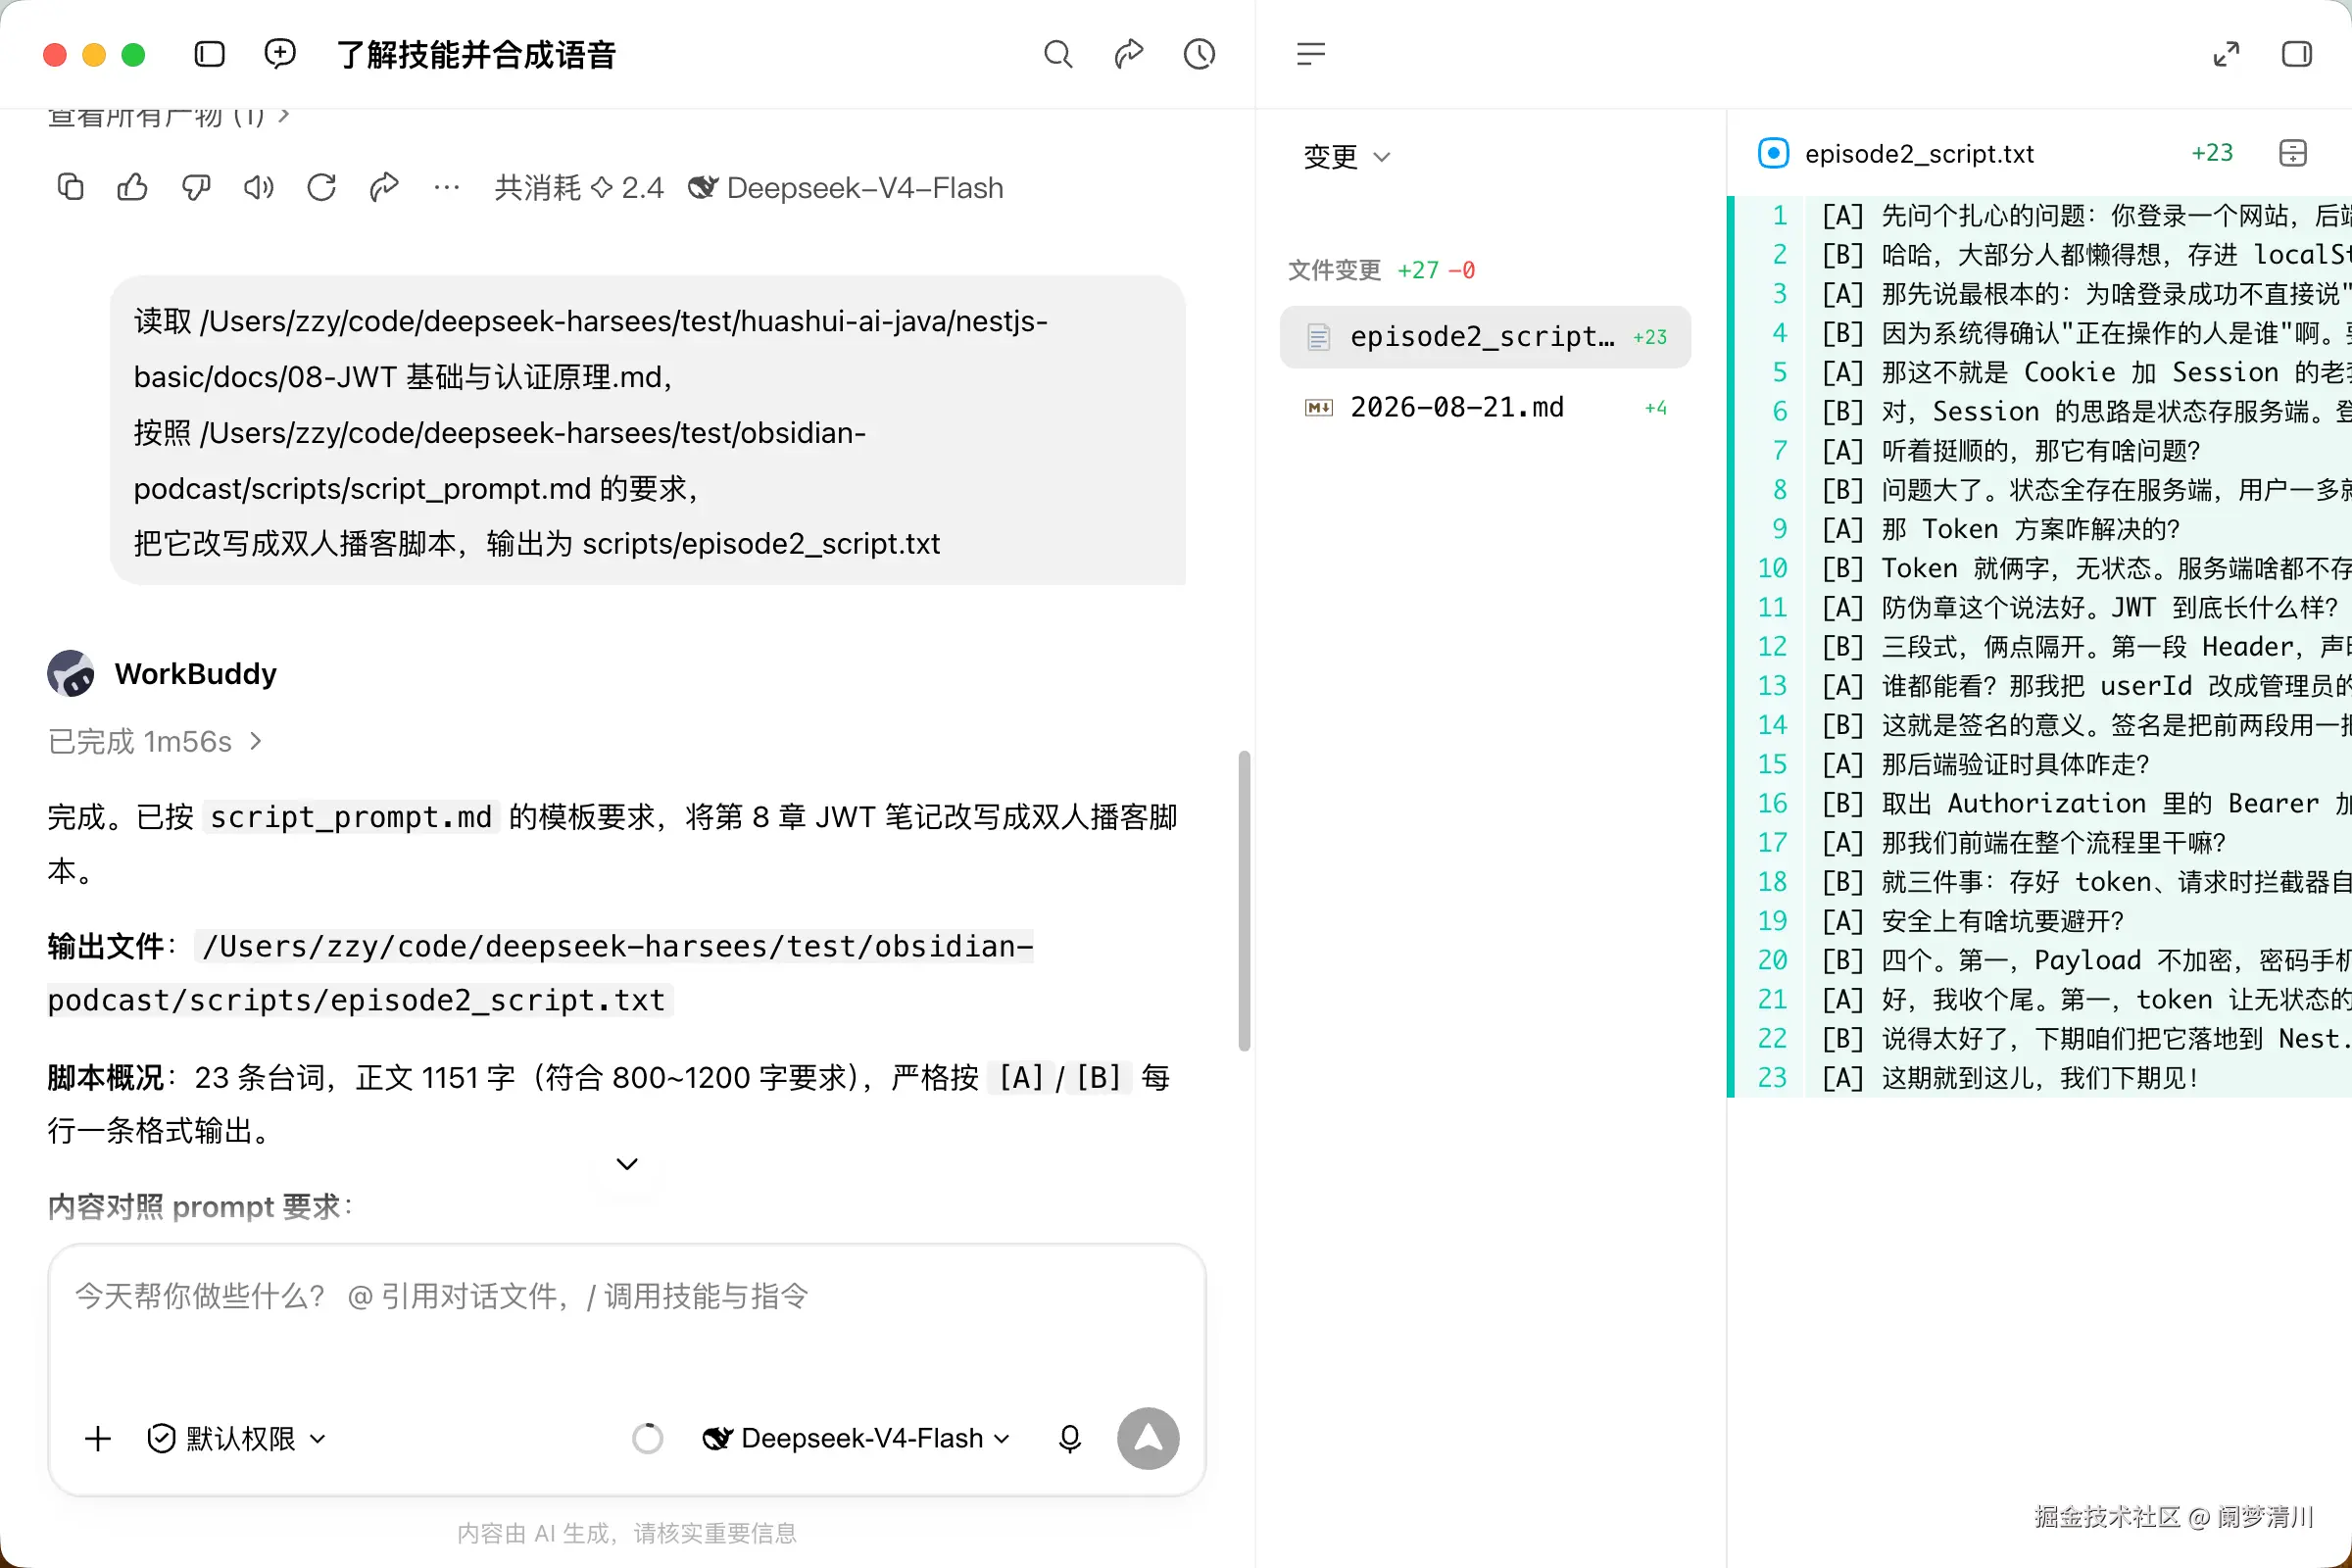The width and height of the screenshot is (2352, 1568).
Task: Expand the 已完成 1m56s details
Action: click(x=155, y=741)
